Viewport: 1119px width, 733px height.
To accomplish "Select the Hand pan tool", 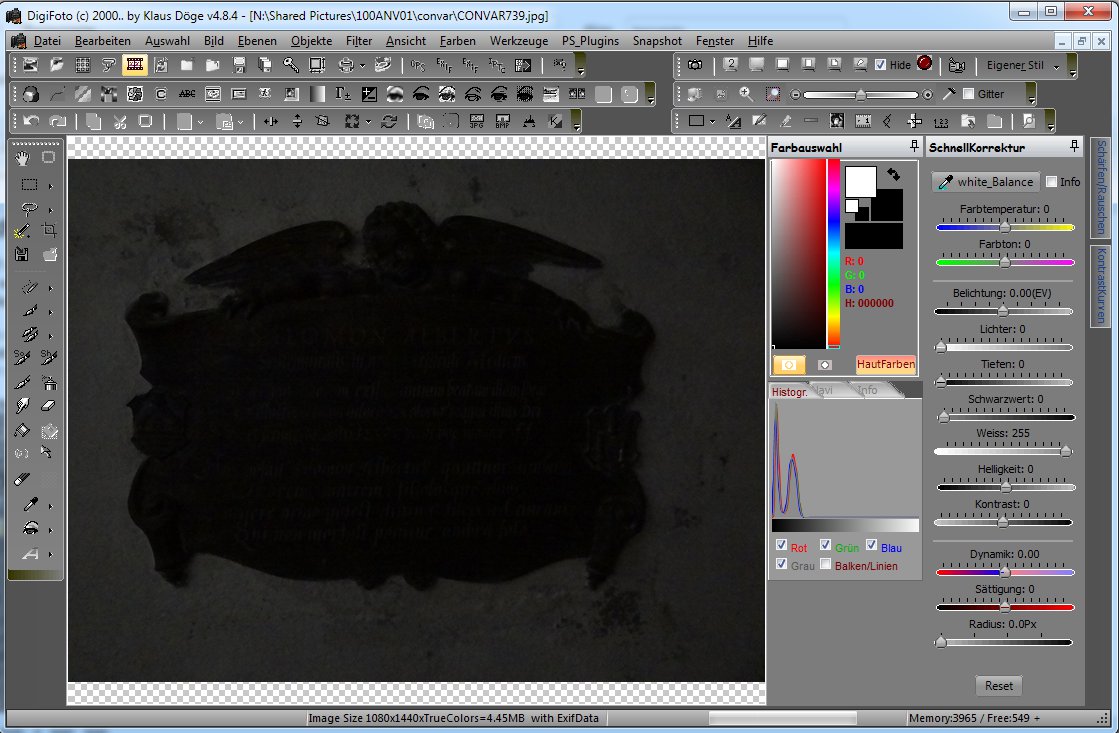I will pos(23,158).
